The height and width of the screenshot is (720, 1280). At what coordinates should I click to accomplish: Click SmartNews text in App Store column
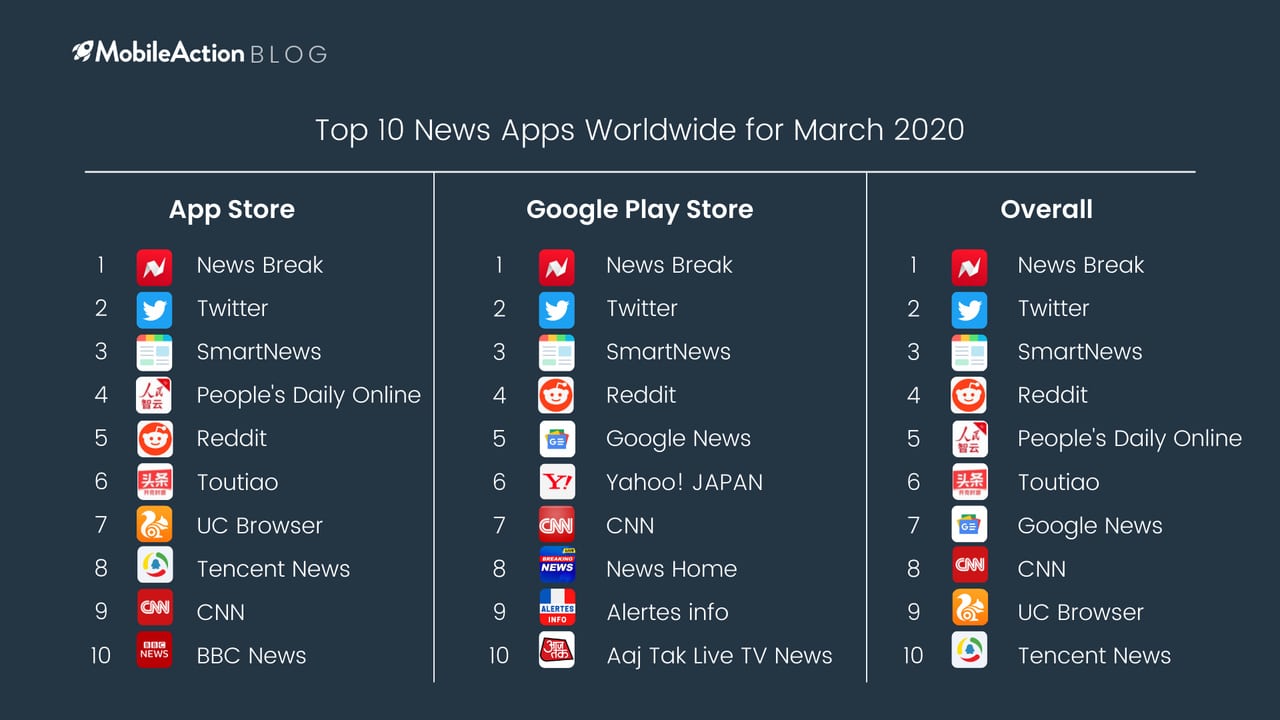pos(259,352)
